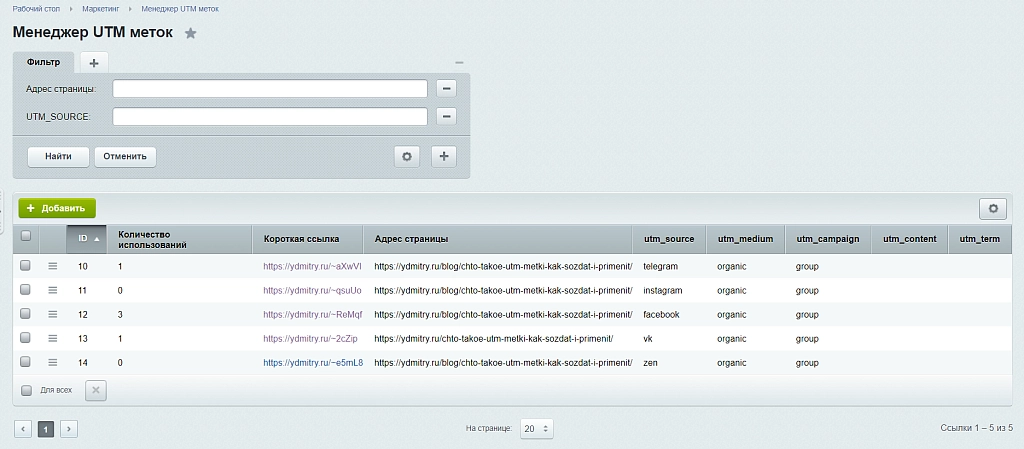
Task: Open row actions menu for ID 12
Action: tap(53, 315)
